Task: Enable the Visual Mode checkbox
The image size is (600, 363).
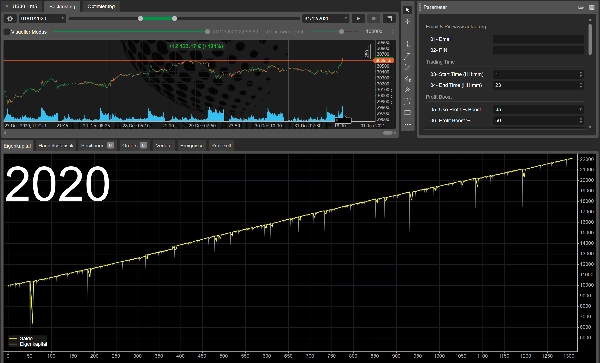Action: tap(7, 32)
